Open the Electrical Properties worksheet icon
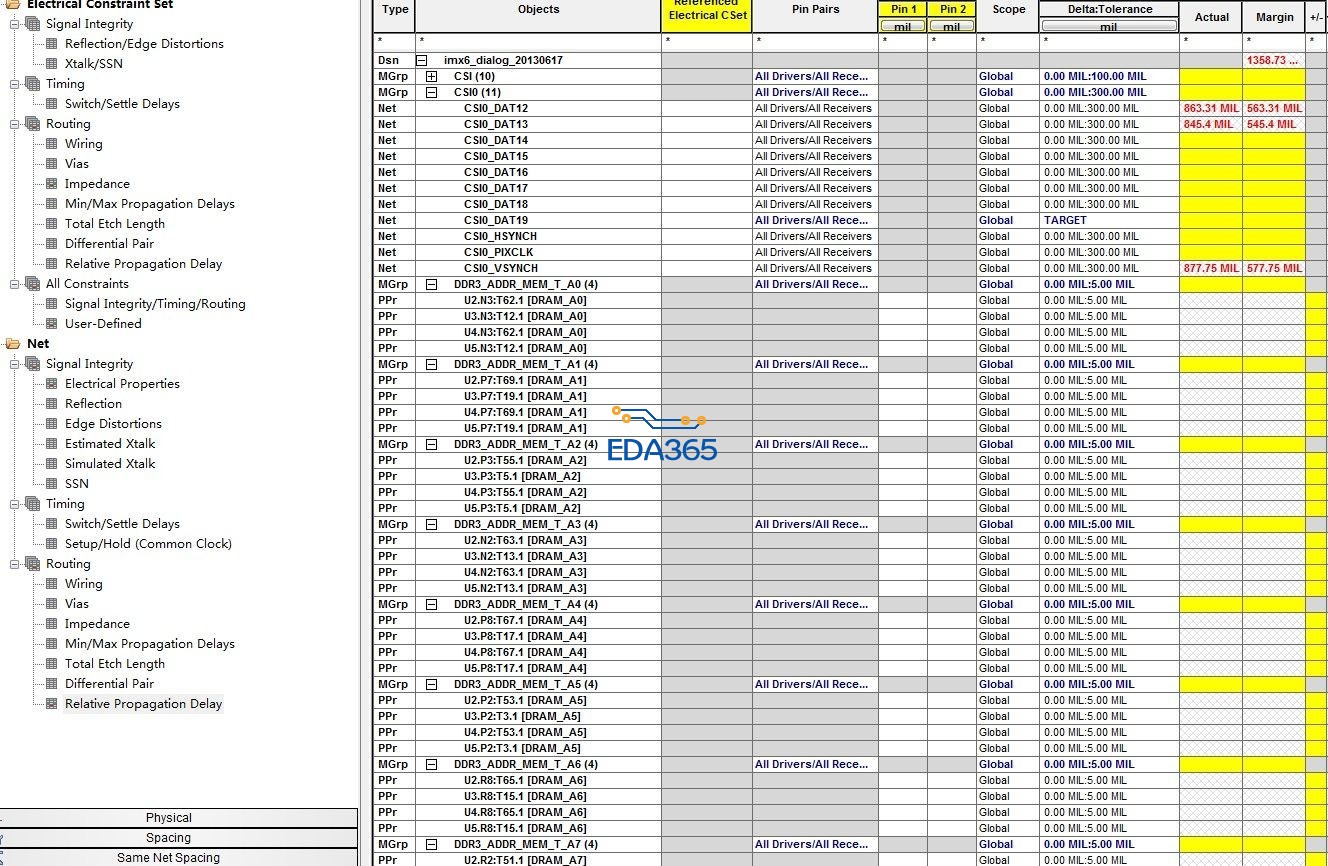Image resolution: width=1328 pixels, height=866 pixels. coord(52,384)
